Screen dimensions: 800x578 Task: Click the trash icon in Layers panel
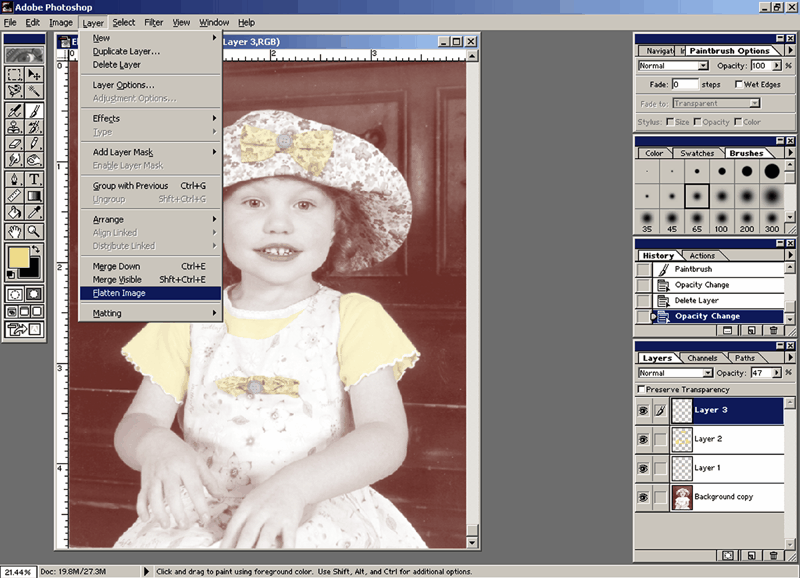[773, 555]
